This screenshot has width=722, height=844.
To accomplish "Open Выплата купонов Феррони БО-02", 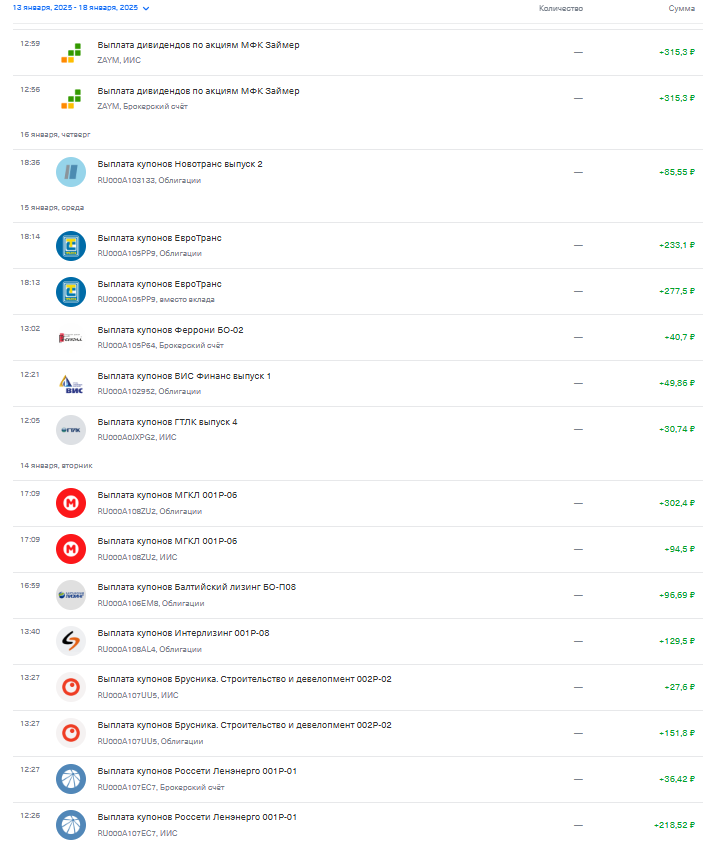I will click(x=358, y=337).
